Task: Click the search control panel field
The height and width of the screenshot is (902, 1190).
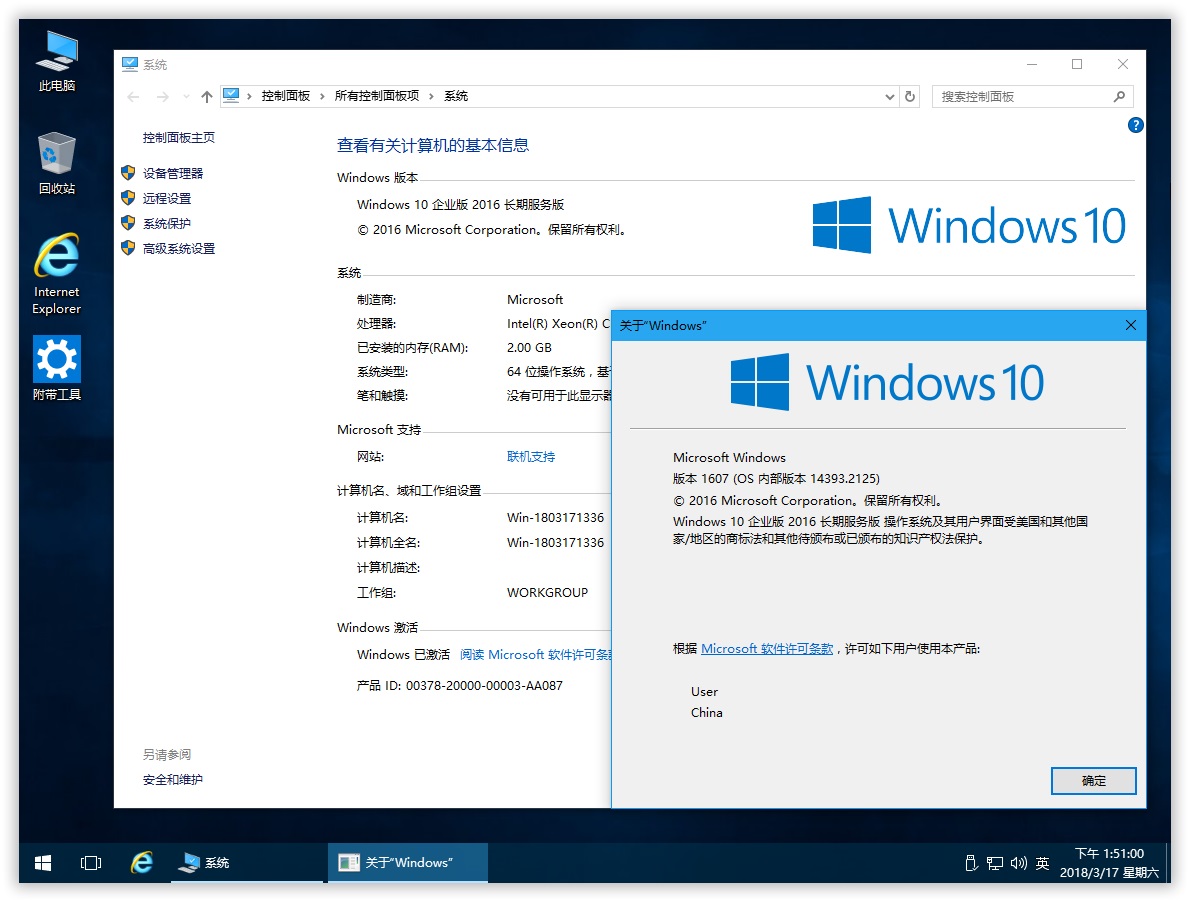Action: (1023, 96)
